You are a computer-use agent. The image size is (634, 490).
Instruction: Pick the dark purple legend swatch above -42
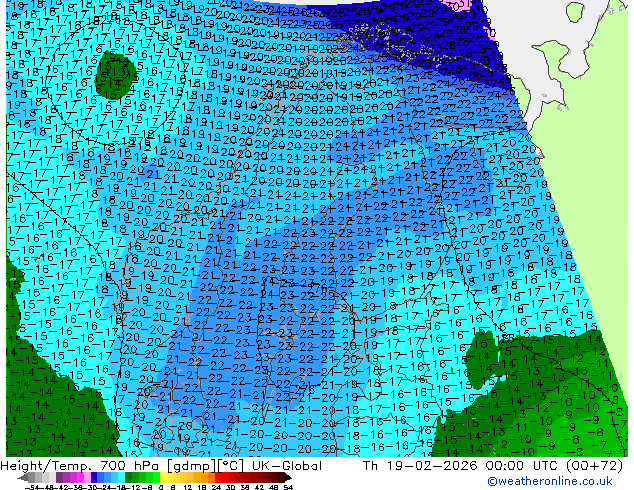[59, 478]
